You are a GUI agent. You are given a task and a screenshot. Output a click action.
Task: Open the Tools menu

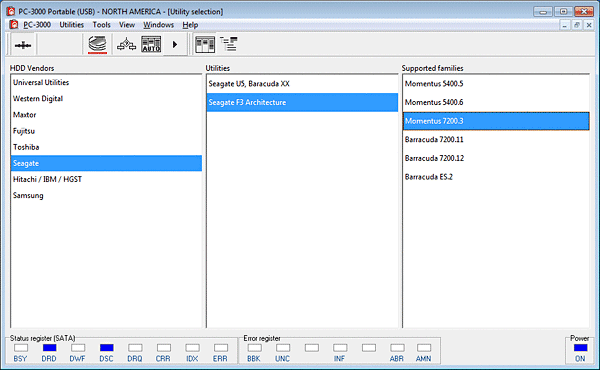click(101, 25)
